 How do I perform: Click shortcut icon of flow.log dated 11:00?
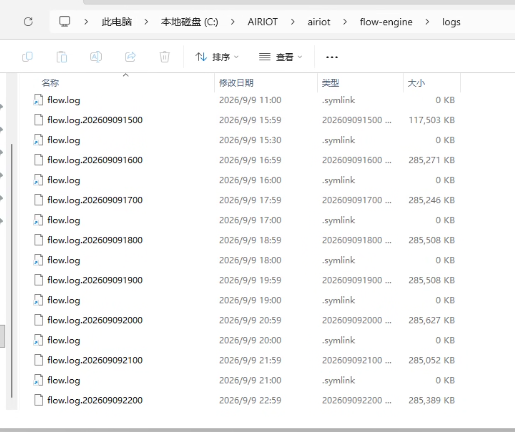coord(38,100)
